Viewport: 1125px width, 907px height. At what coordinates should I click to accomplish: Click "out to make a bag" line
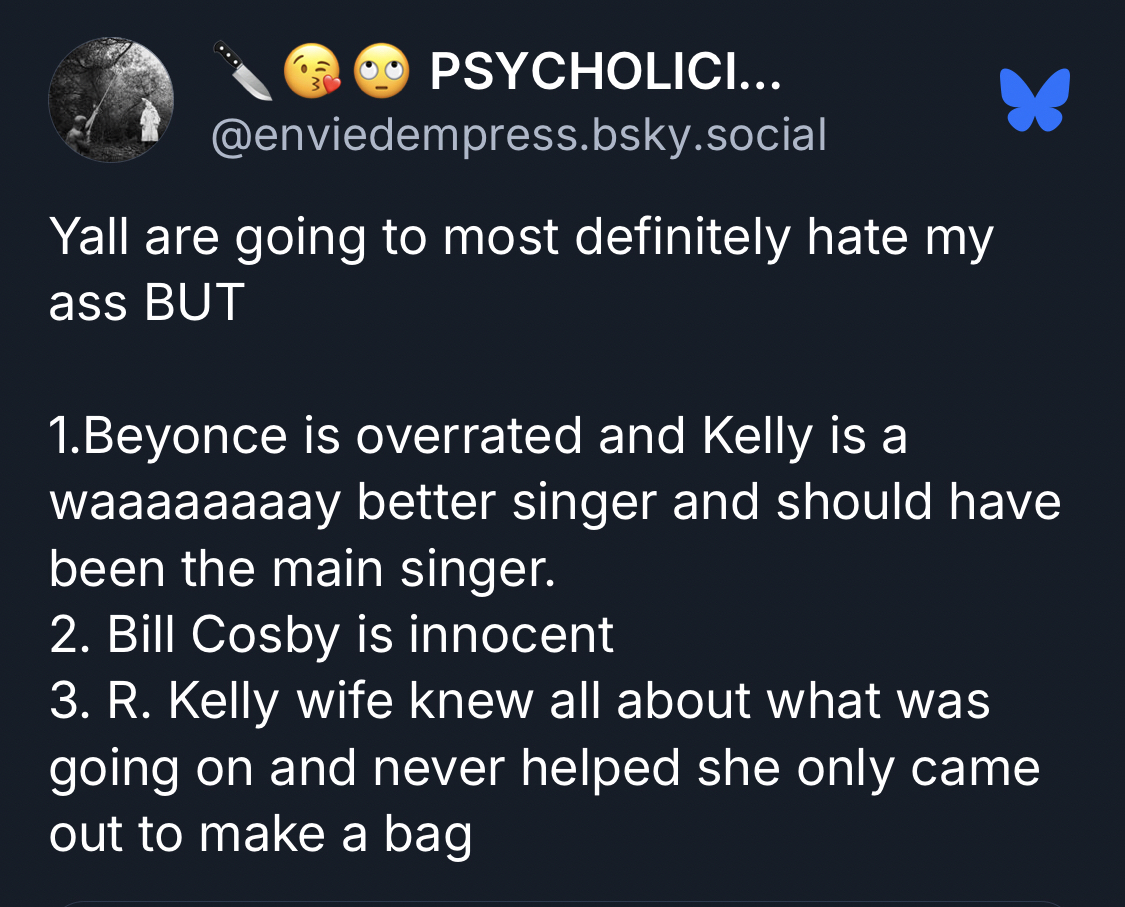pos(260,833)
